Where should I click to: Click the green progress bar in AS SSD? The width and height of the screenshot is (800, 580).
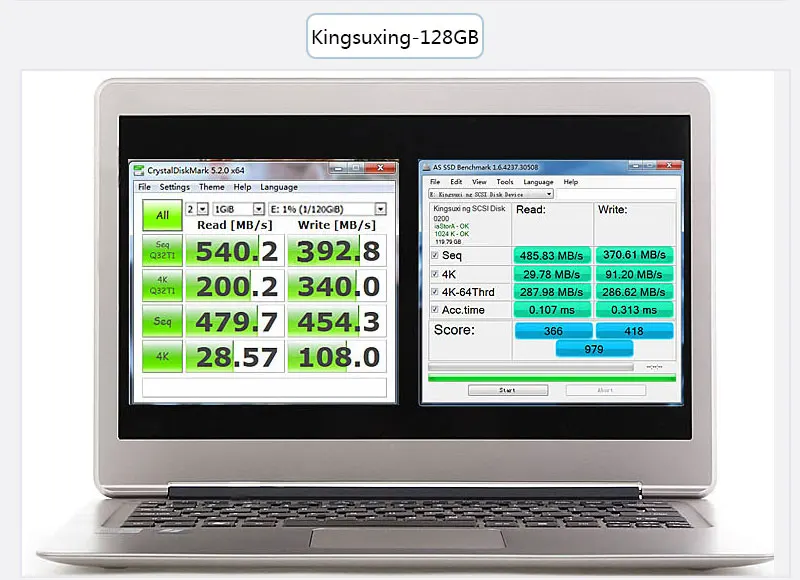(x=552, y=378)
